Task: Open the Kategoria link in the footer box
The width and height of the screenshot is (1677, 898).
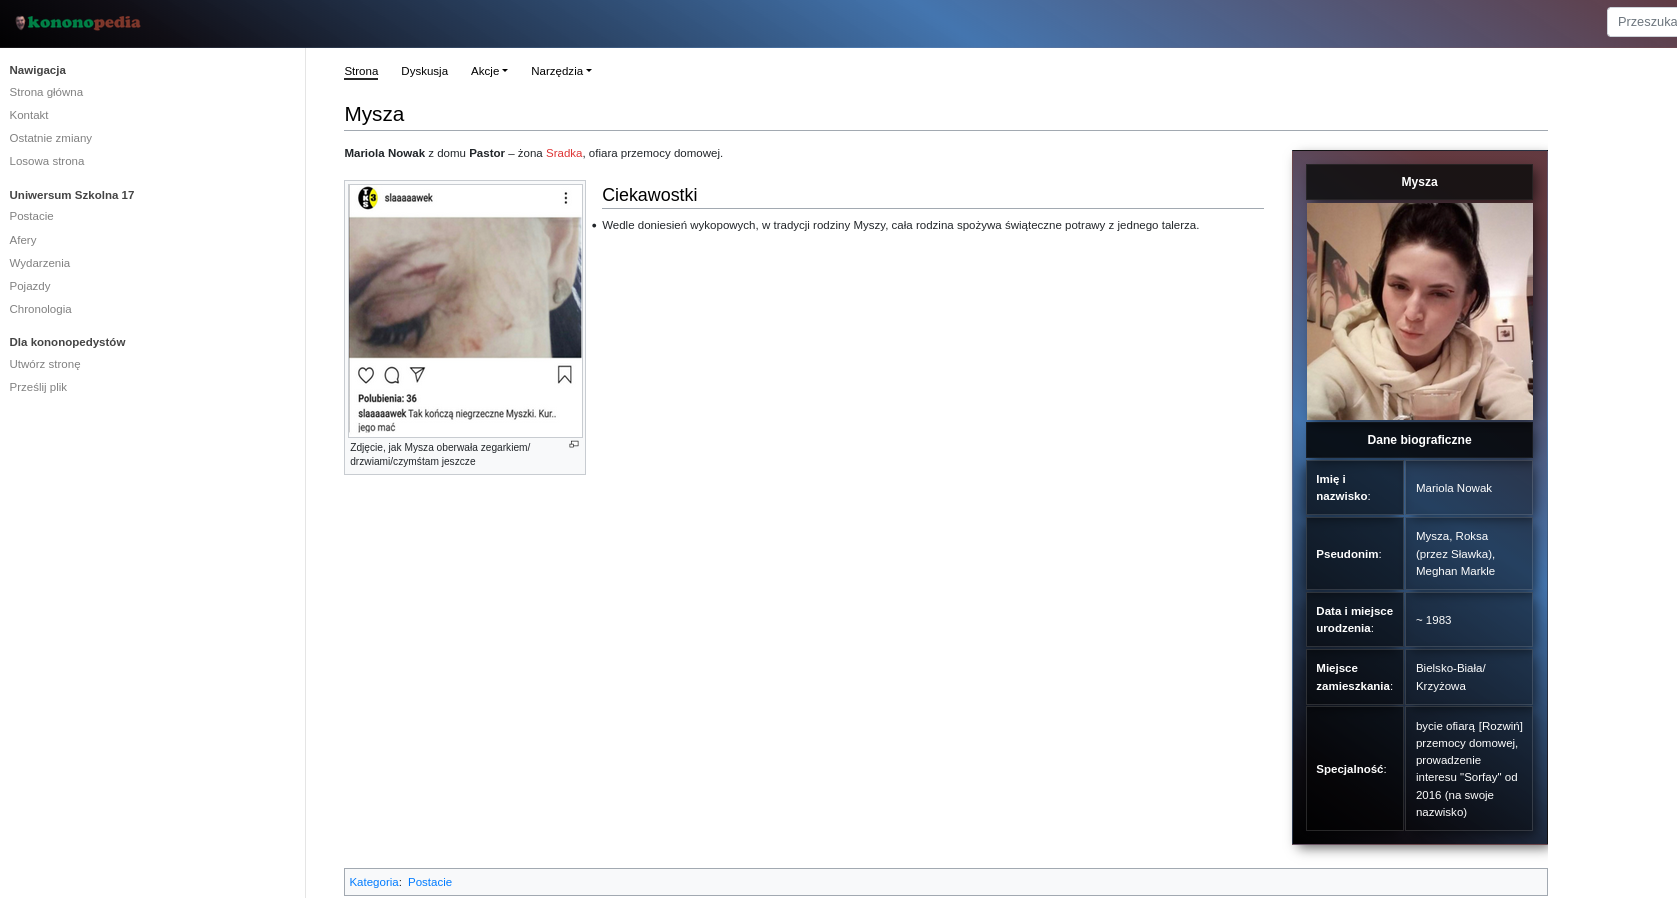Action: 374,882
